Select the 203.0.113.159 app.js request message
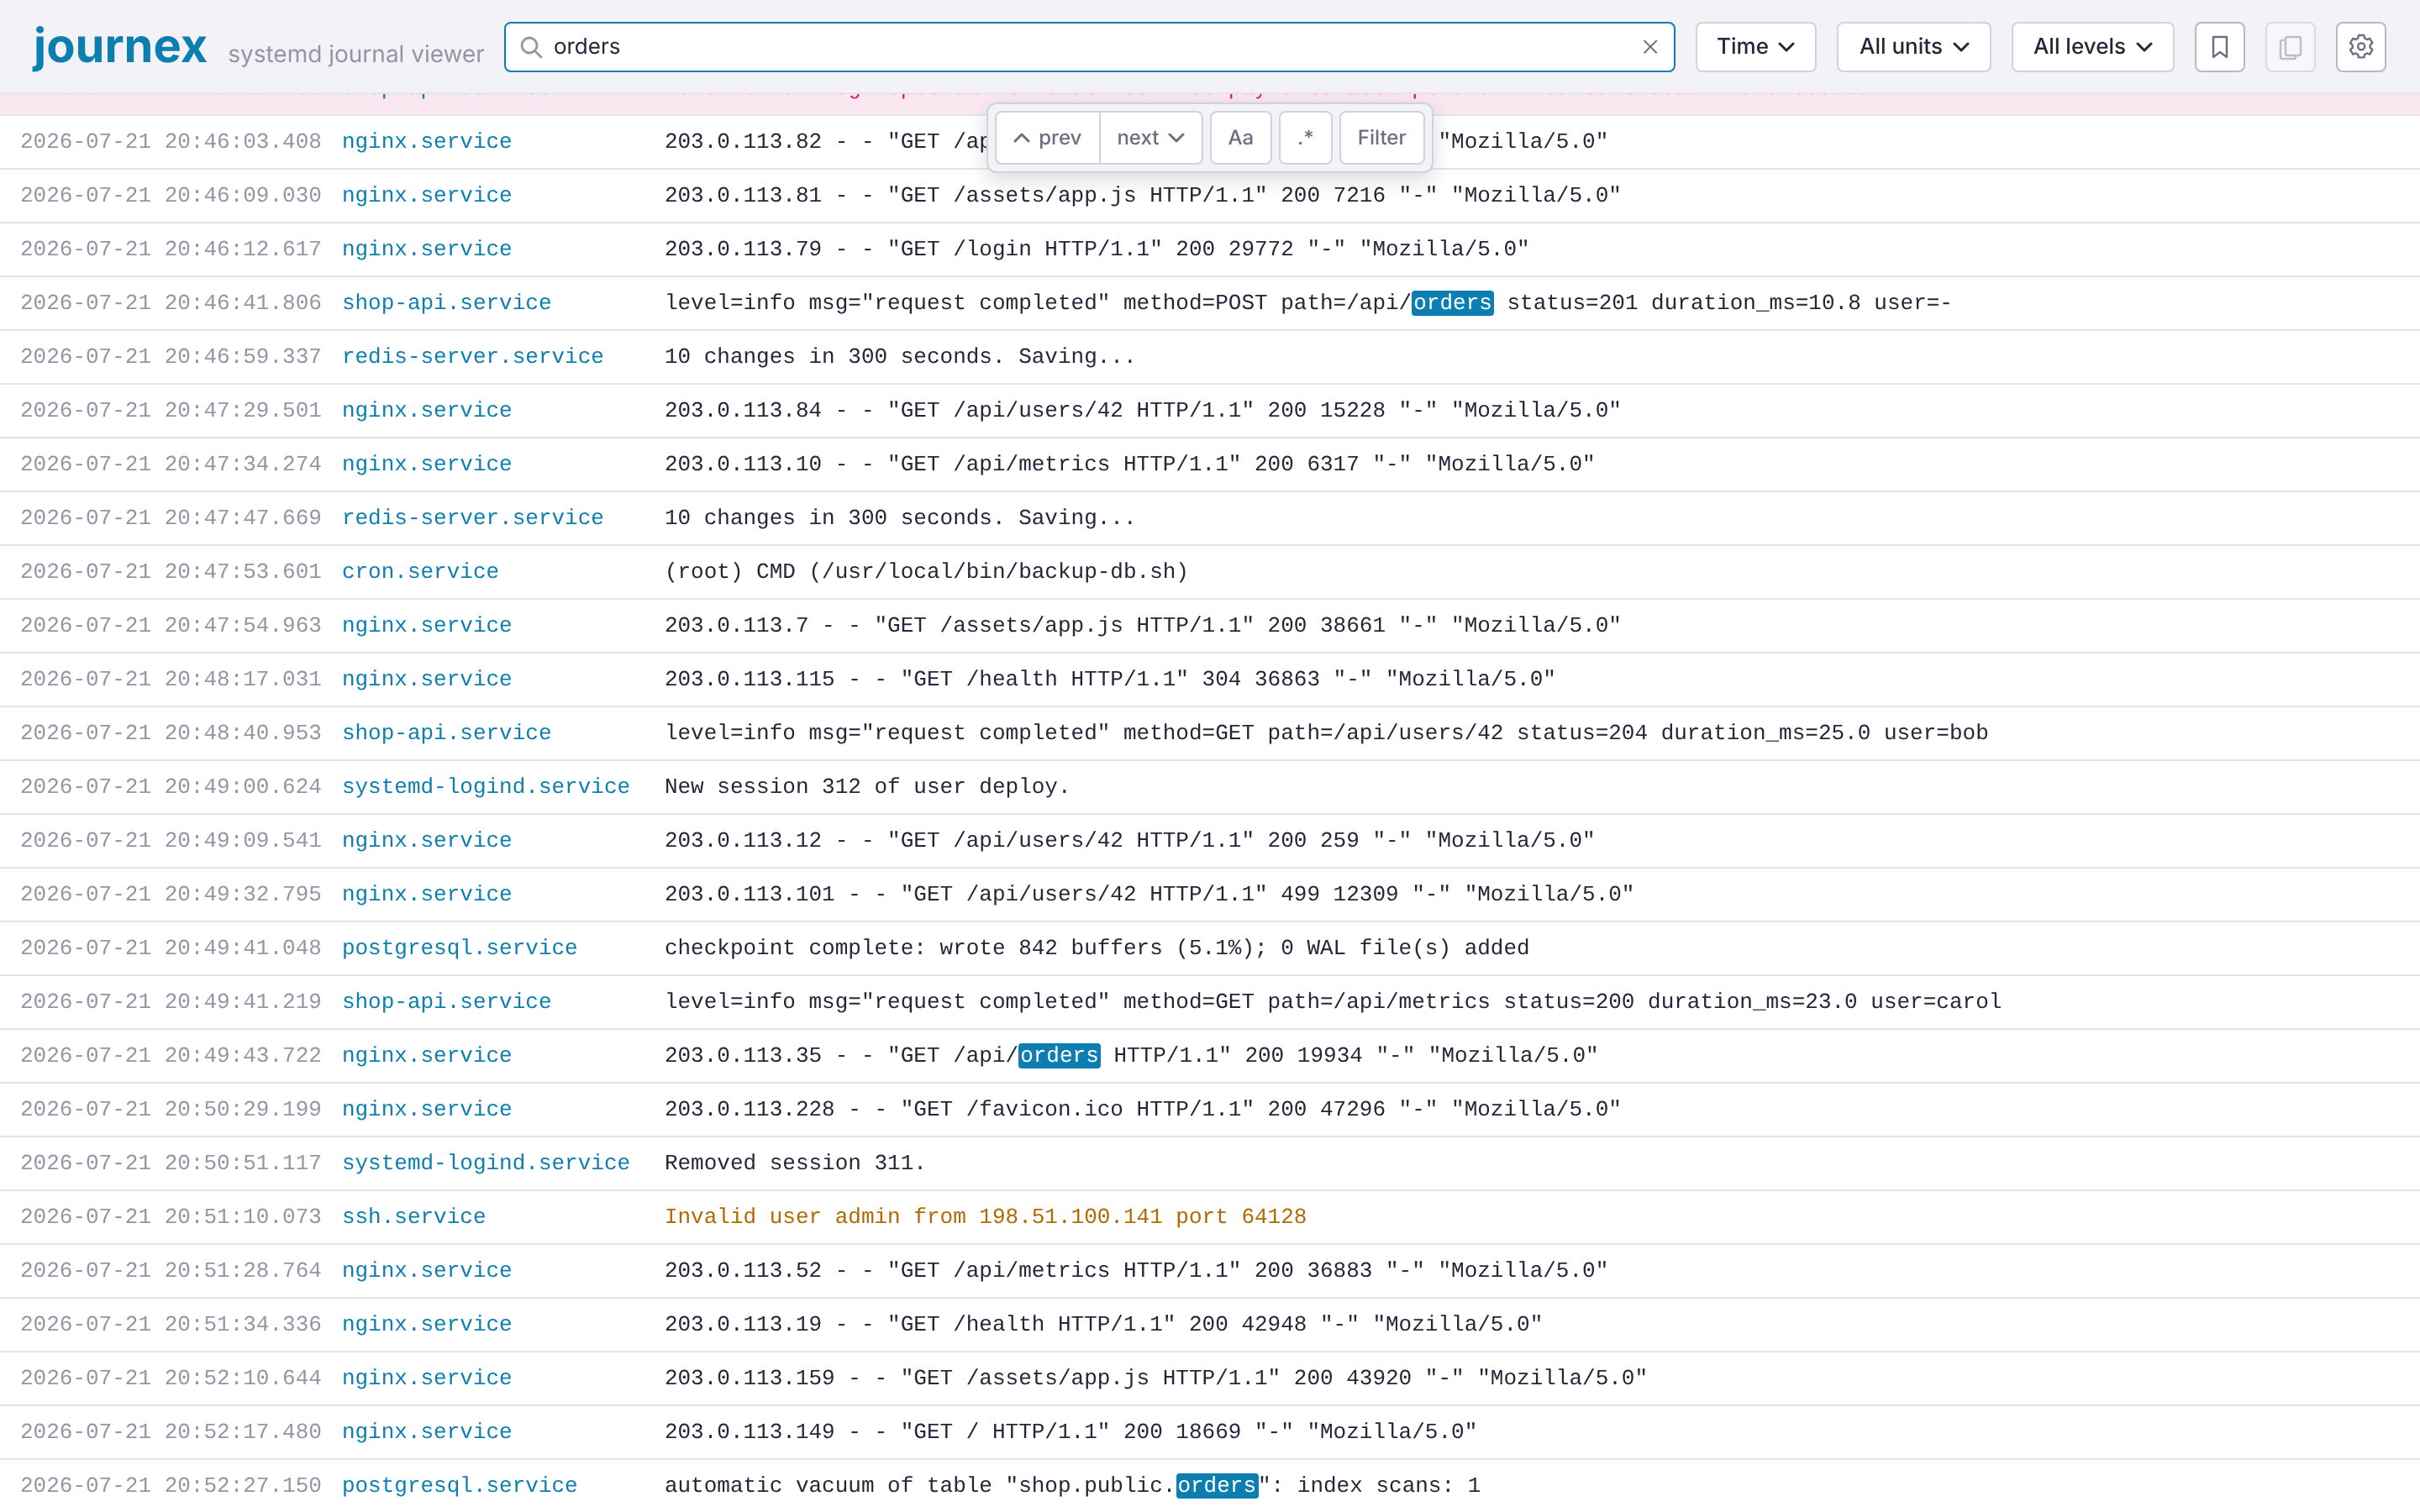2420x1512 pixels. [1155, 1378]
